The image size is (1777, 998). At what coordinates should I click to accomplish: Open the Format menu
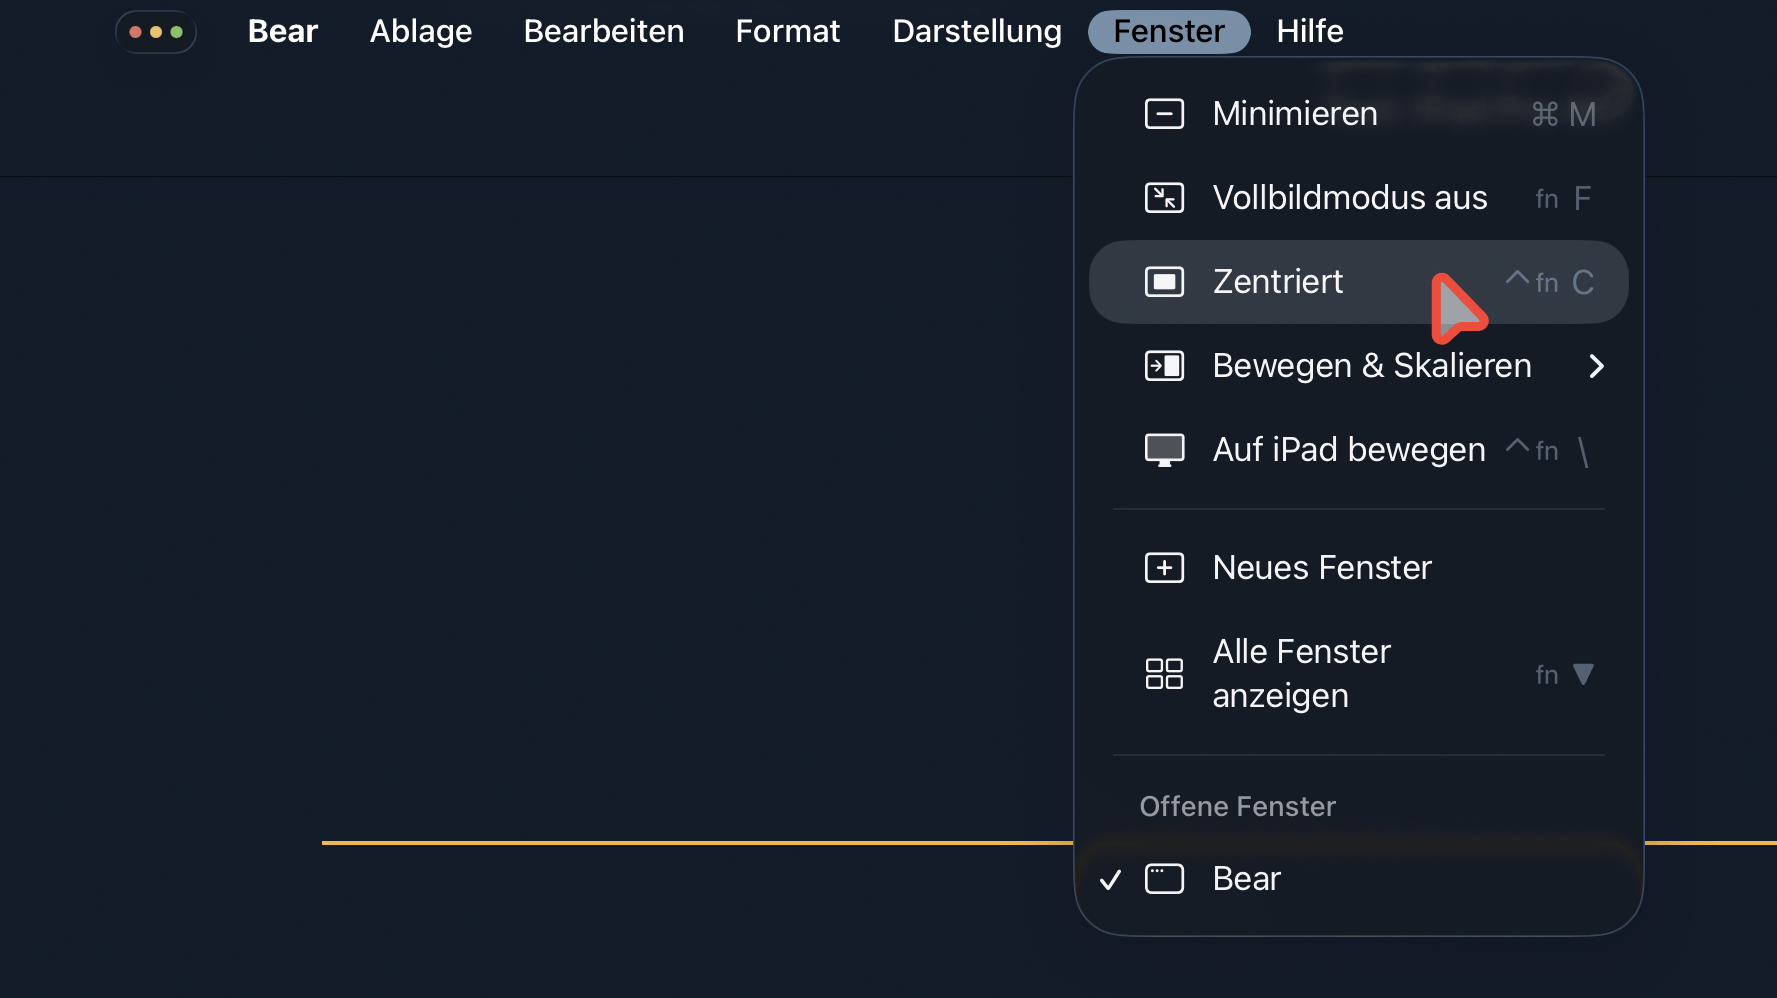point(787,31)
